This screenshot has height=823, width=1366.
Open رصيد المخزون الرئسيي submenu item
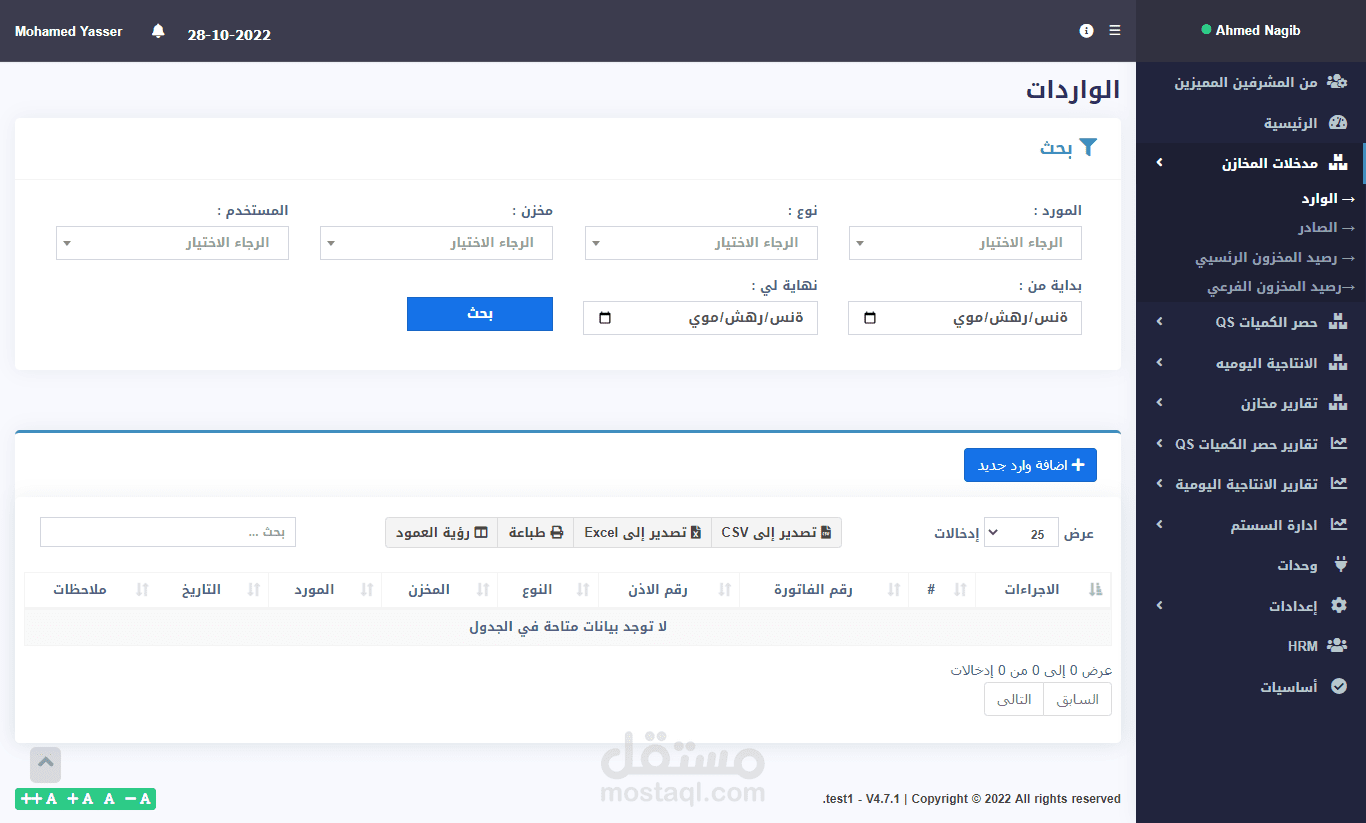(x=1275, y=258)
